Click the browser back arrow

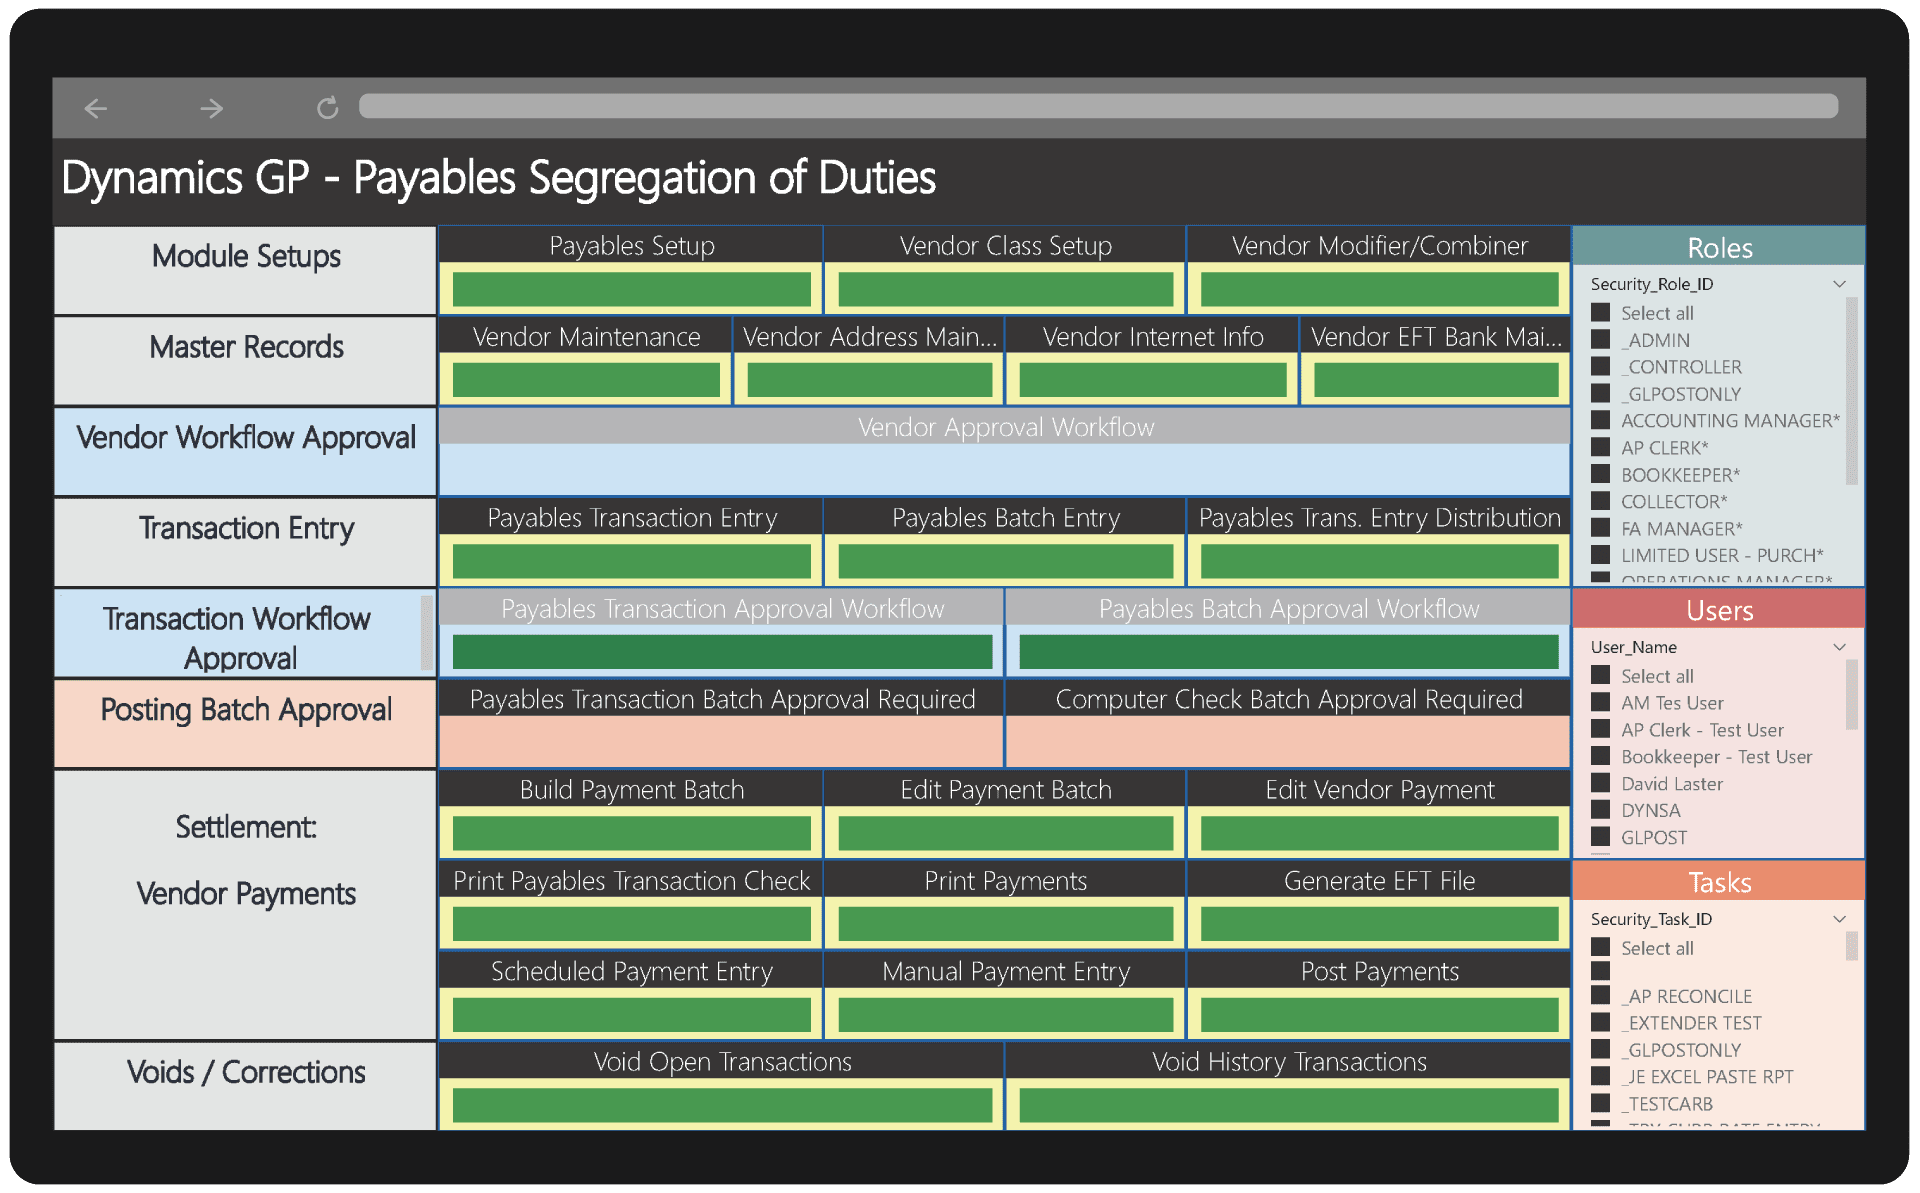pos(96,108)
